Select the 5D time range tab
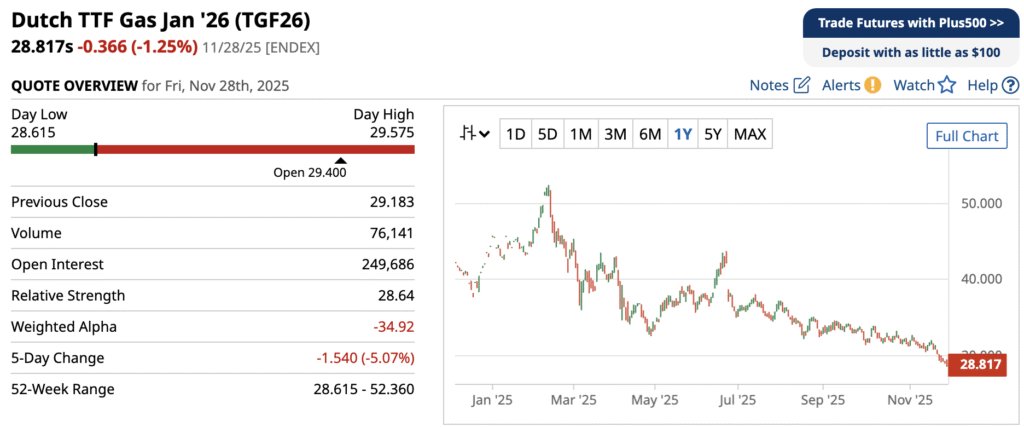1024x427 pixels. [x=547, y=134]
